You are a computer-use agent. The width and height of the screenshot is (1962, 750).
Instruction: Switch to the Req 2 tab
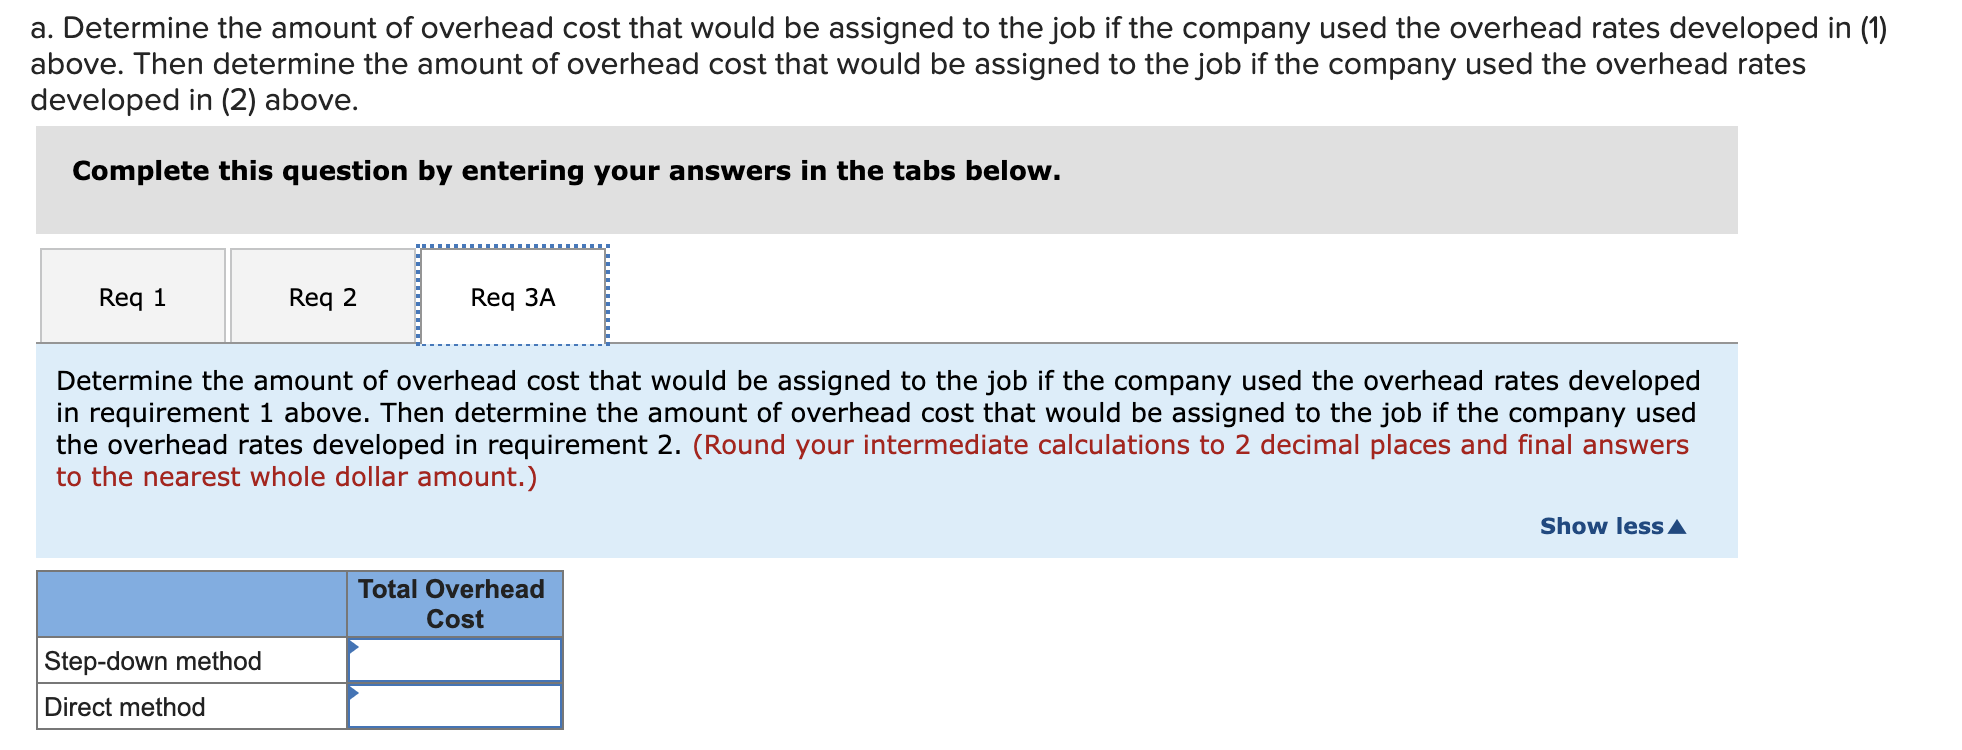click(x=322, y=295)
